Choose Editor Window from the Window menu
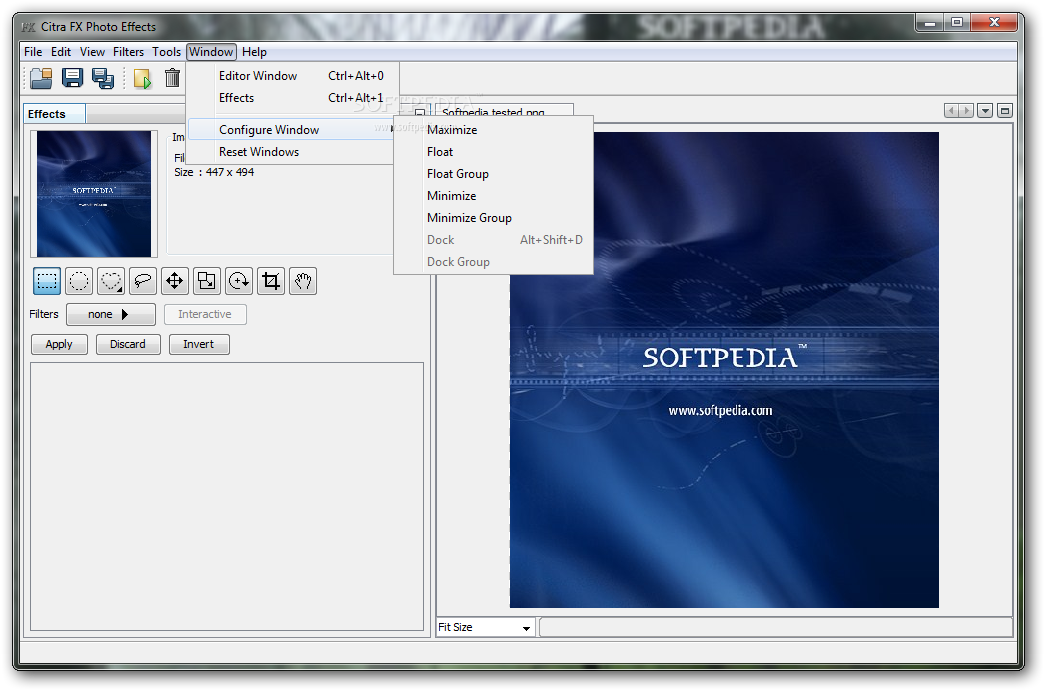 (x=293, y=76)
